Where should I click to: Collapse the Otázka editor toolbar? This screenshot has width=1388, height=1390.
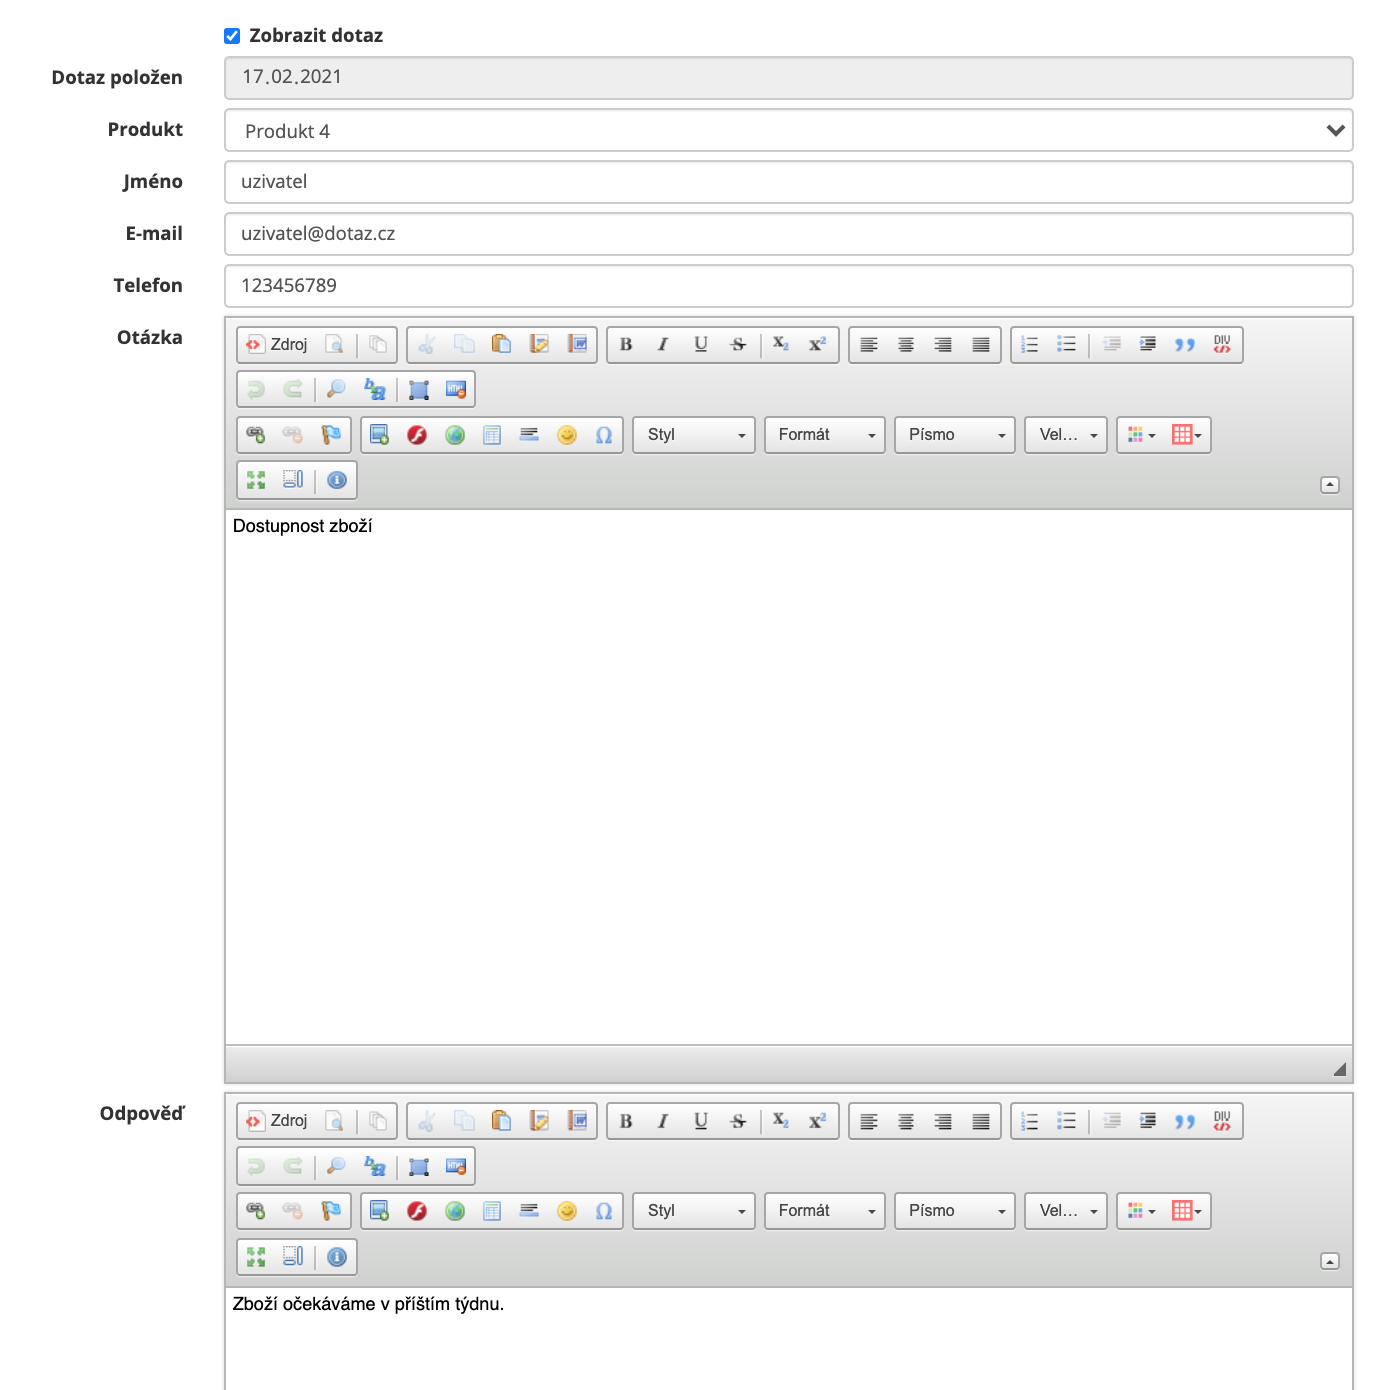pyautogui.click(x=1330, y=485)
